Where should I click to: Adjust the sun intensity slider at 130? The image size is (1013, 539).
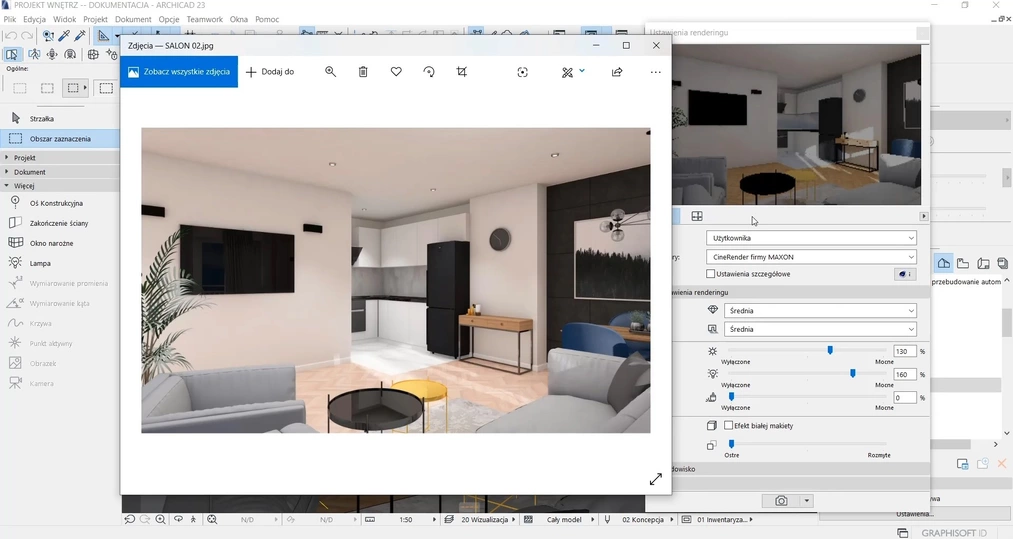pos(830,350)
